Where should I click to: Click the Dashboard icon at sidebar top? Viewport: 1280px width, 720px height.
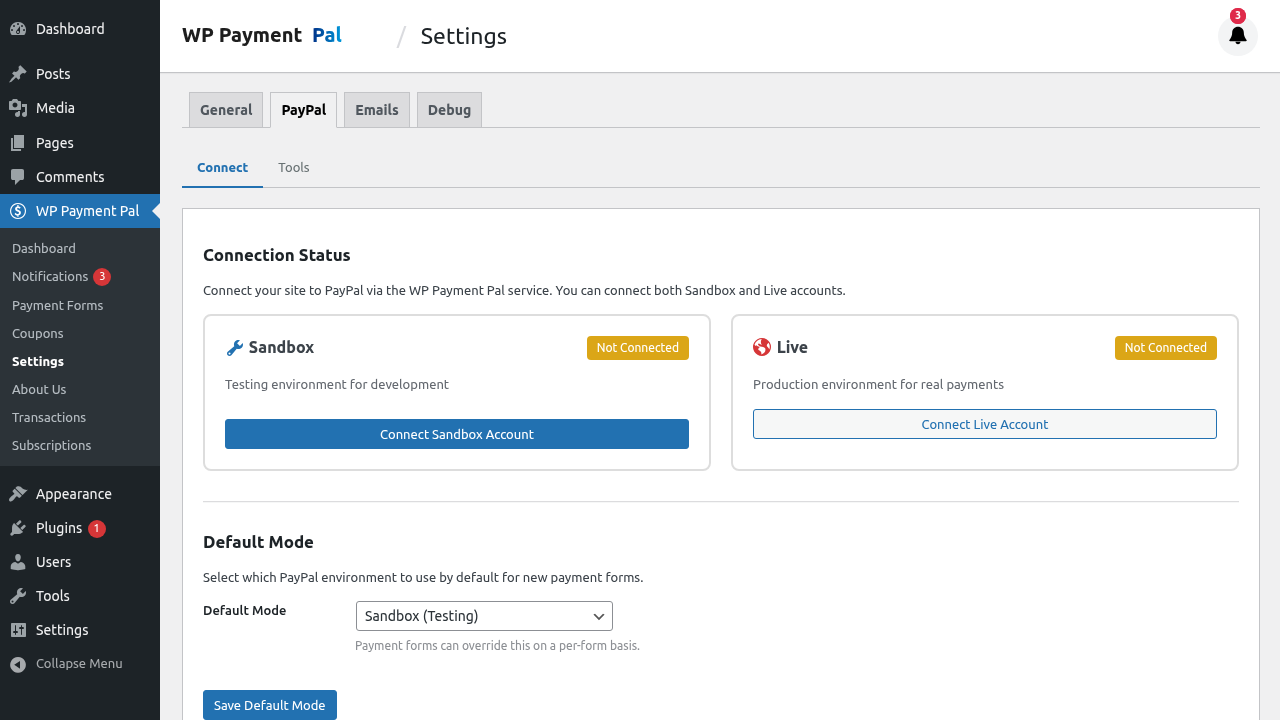pyautogui.click(x=16, y=28)
